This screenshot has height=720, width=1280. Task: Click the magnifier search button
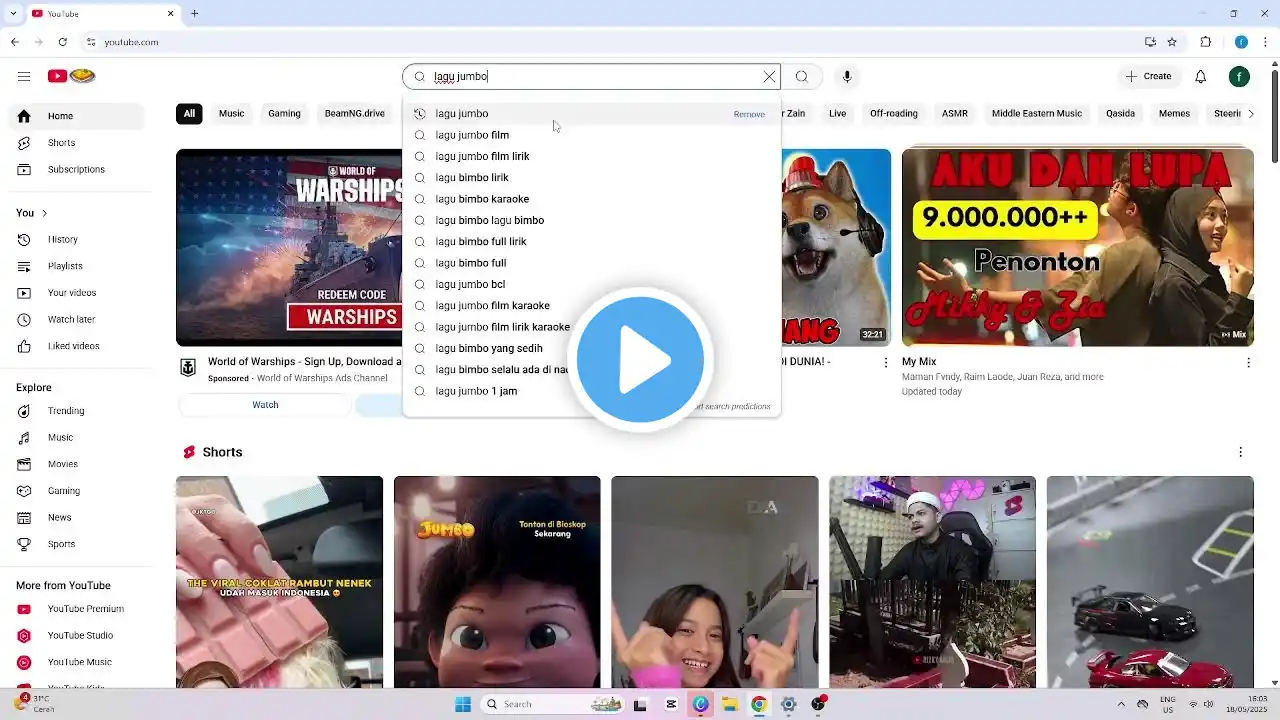802,77
